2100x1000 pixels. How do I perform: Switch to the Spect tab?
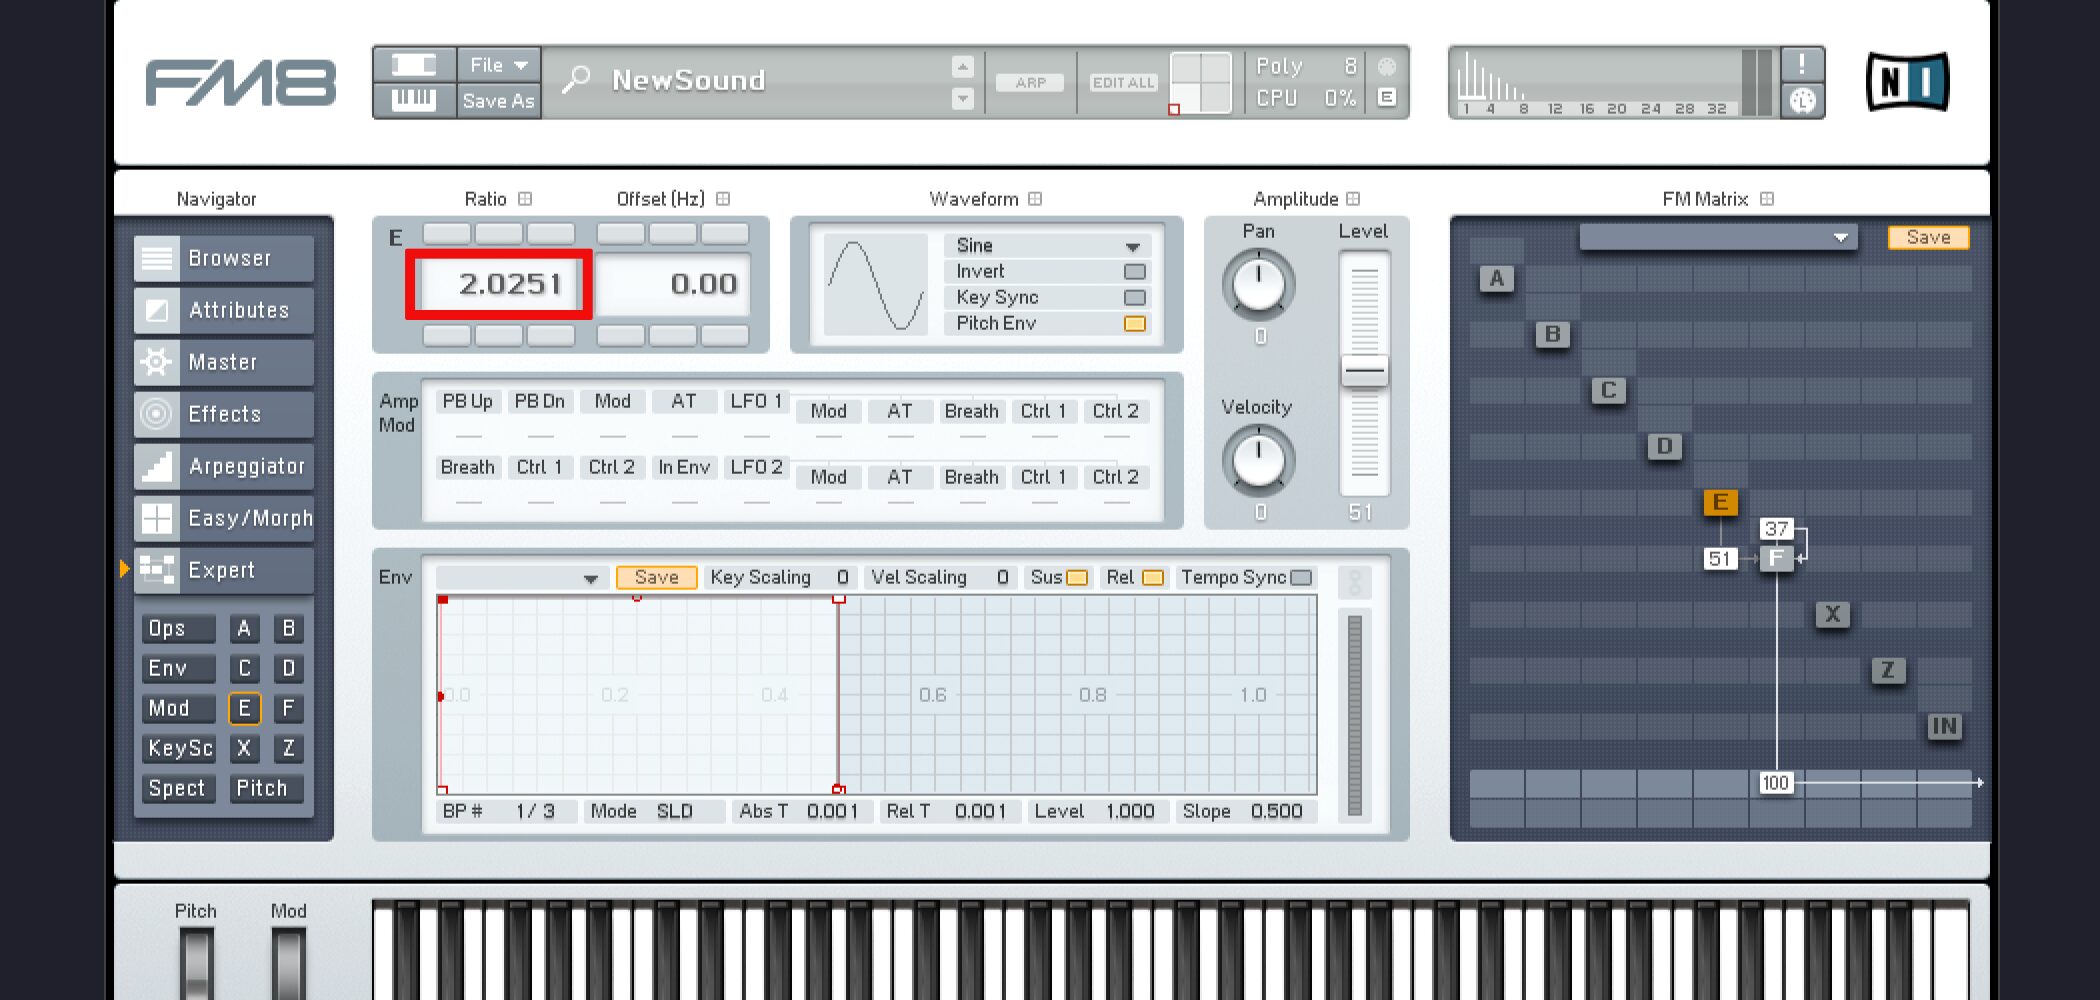(x=178, y=788)
